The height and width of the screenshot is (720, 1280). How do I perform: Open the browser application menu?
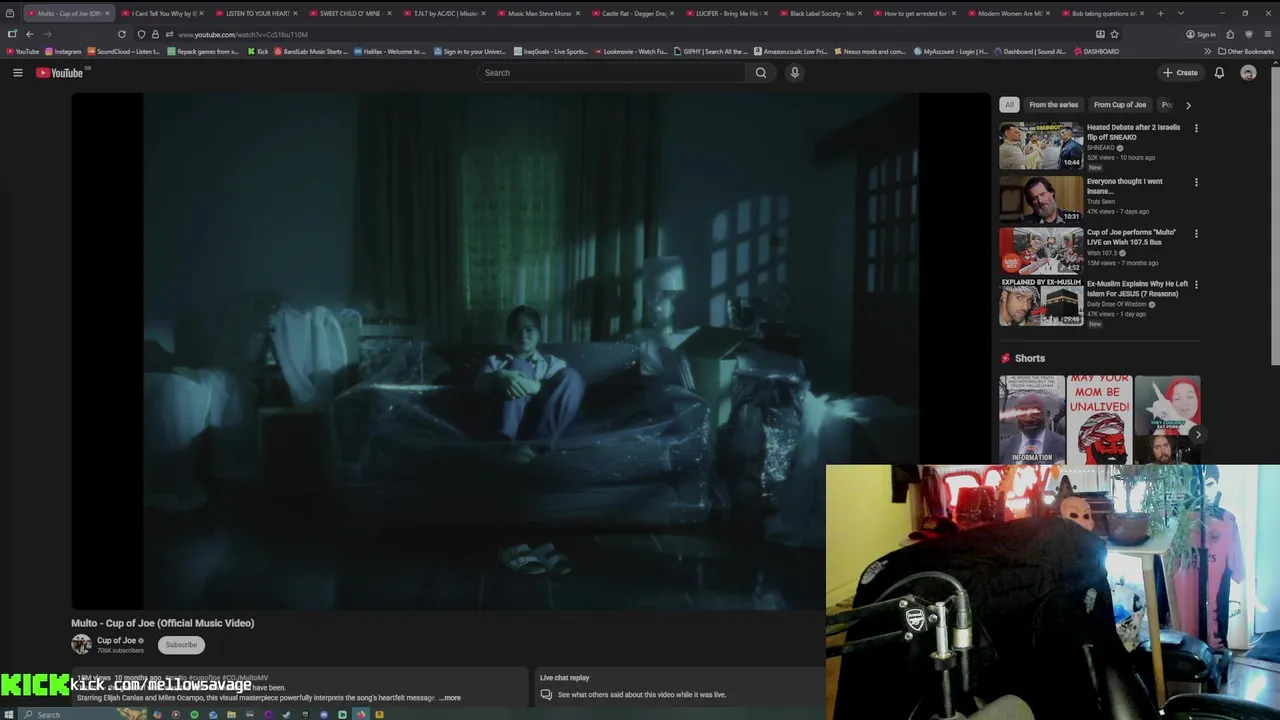click(1268, 34)
